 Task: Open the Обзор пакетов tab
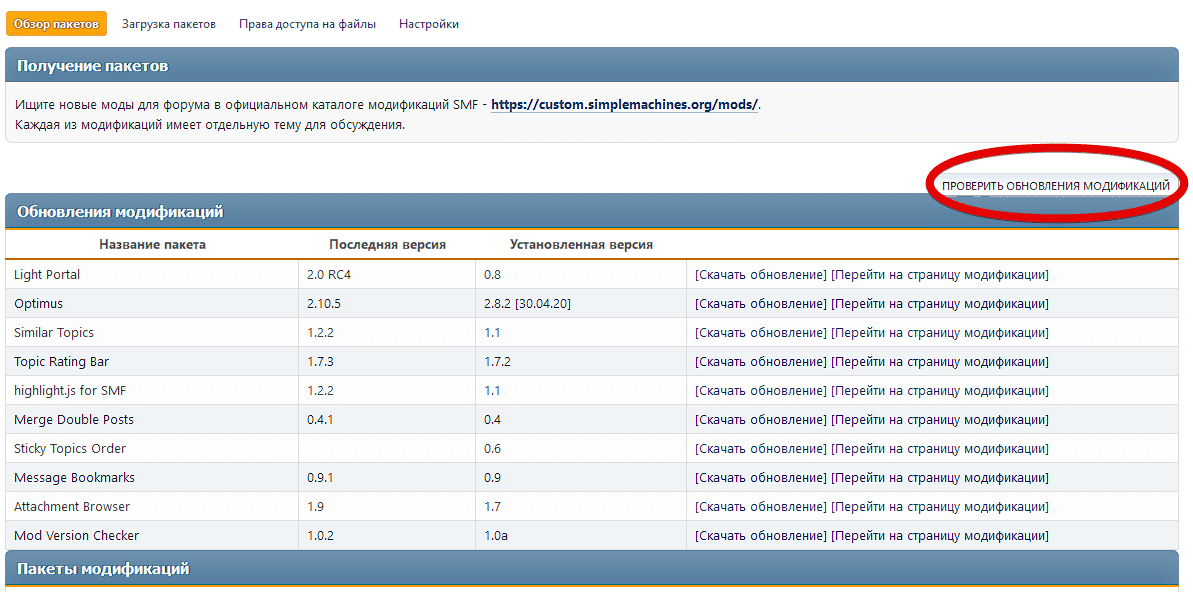pyautogui.click(x=56, y=24)
